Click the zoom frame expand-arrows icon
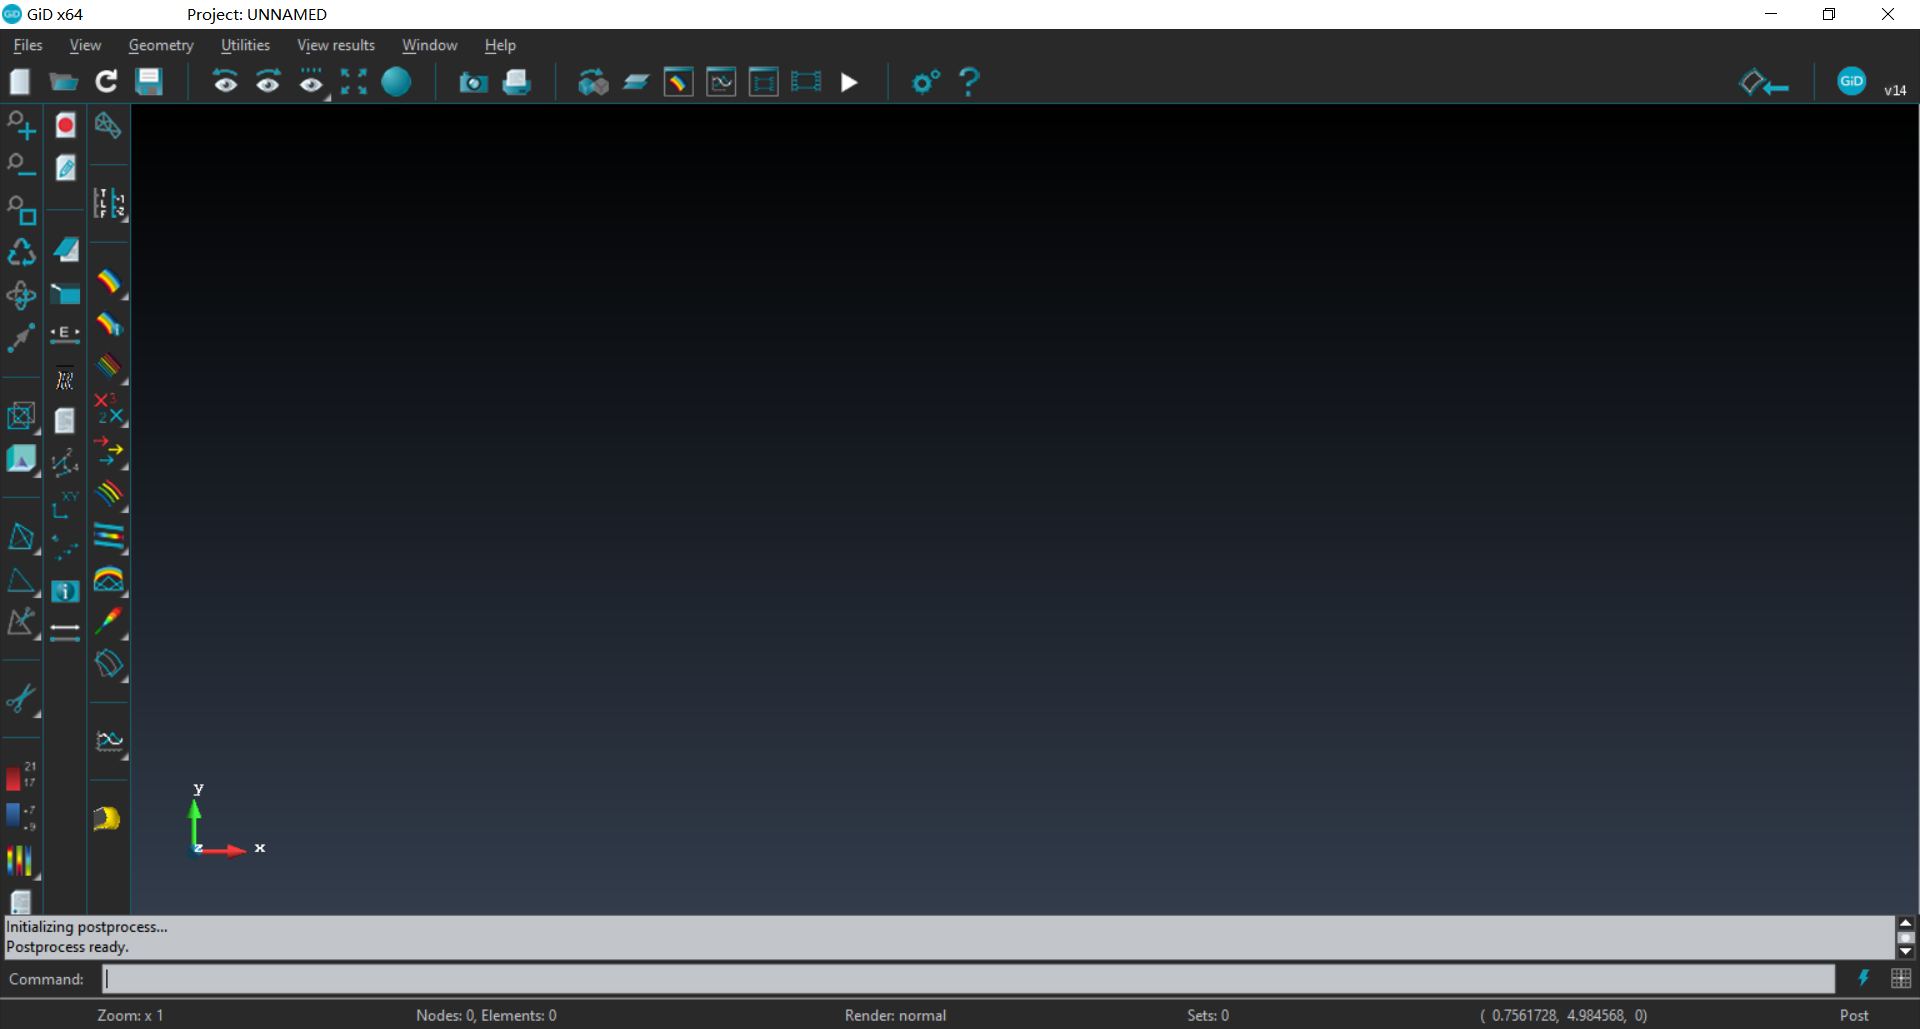Screen dimensions: 1920x1029 click(354, 82)
